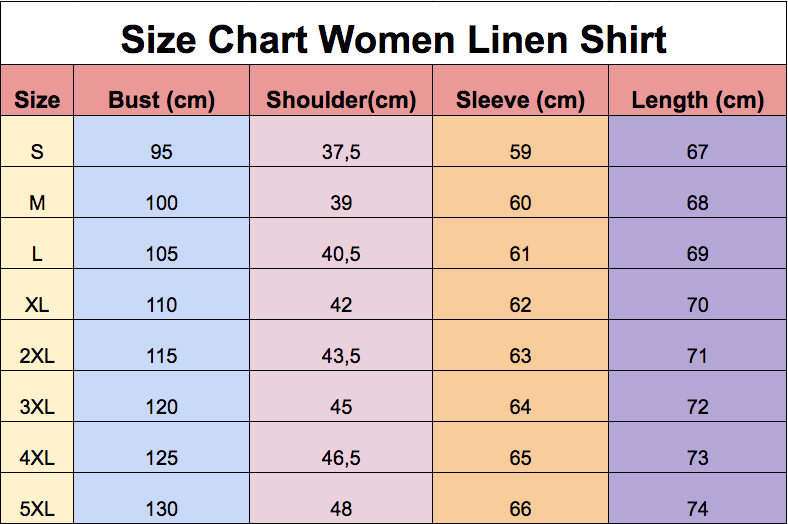788x524 pixels.
Task: Click the XL size row label
Action: (37, 305)
